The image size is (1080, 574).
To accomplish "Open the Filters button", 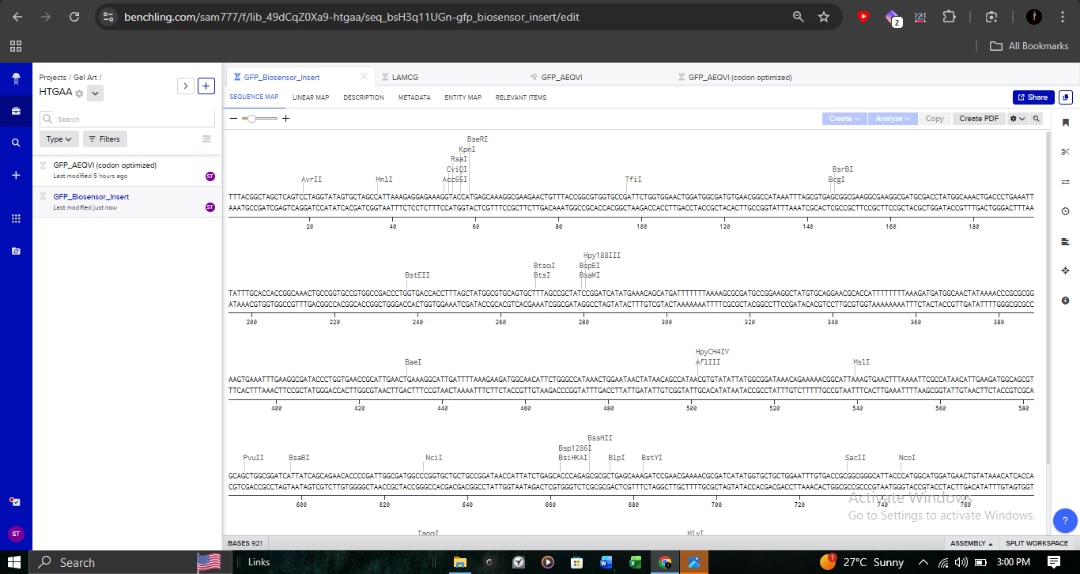I will coord(105,139).
